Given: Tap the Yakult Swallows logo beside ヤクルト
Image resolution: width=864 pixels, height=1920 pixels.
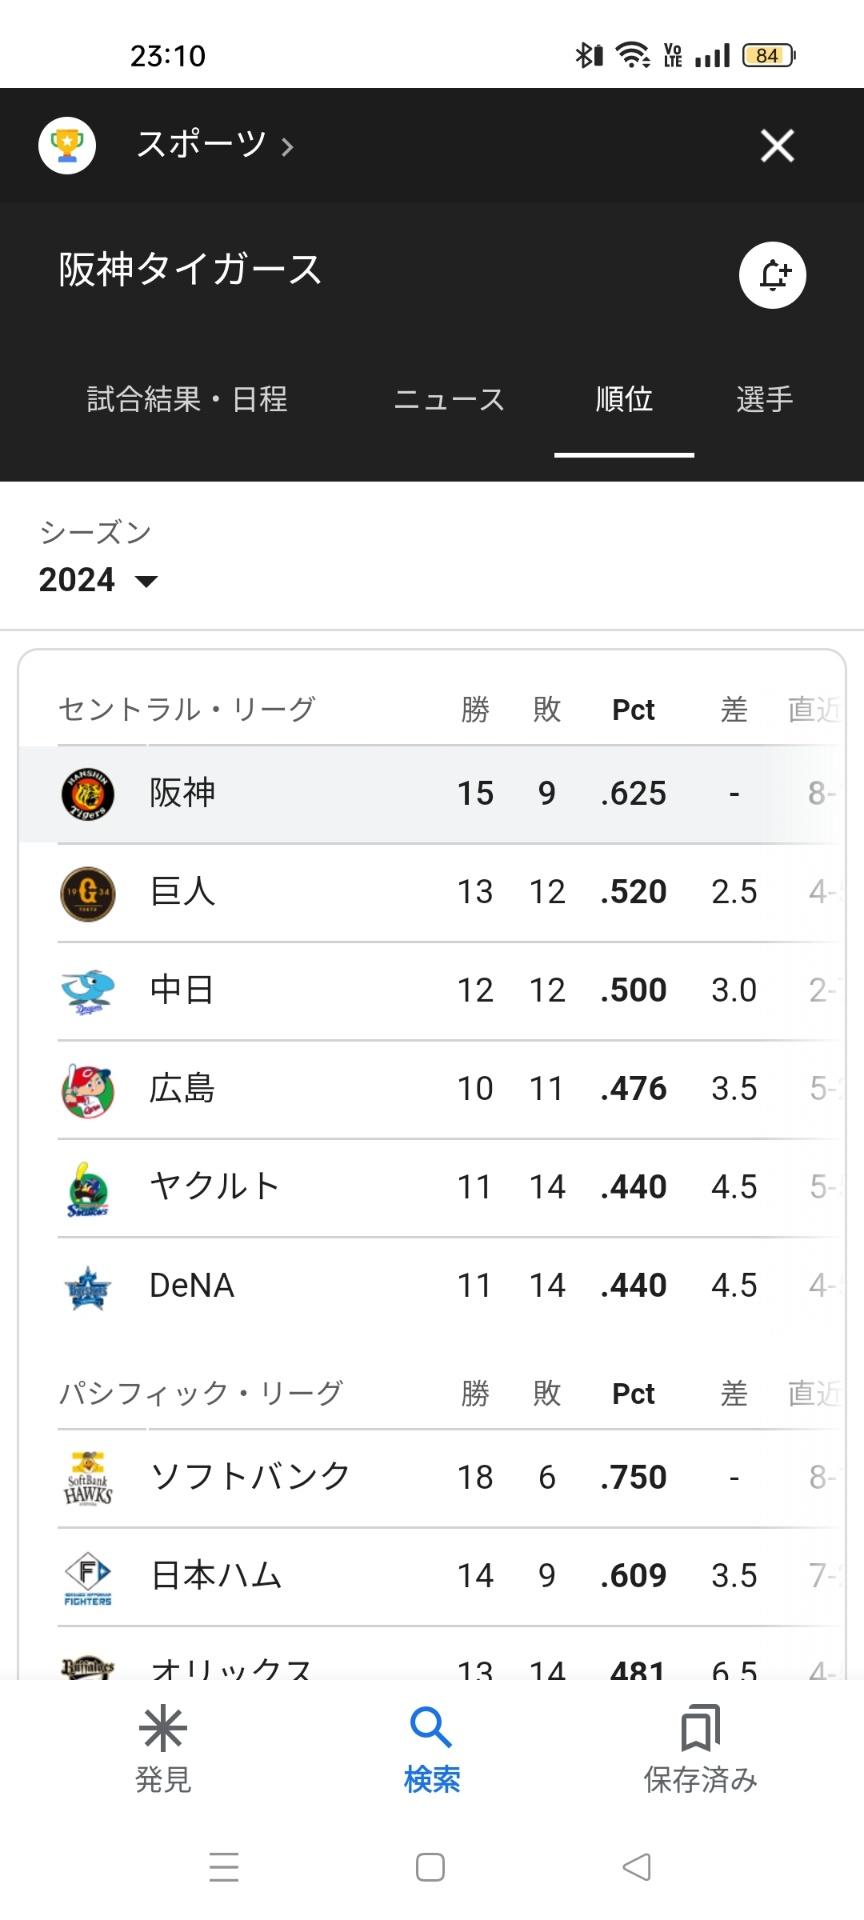Looking at the screenshot, I should 88,1188.
